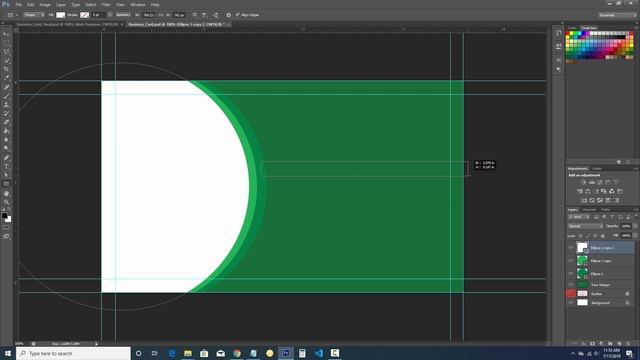Open the Shape tool mode dropdown
This screenshot has height=360, width=640.
pyautogui.click(x=33, y=15)
